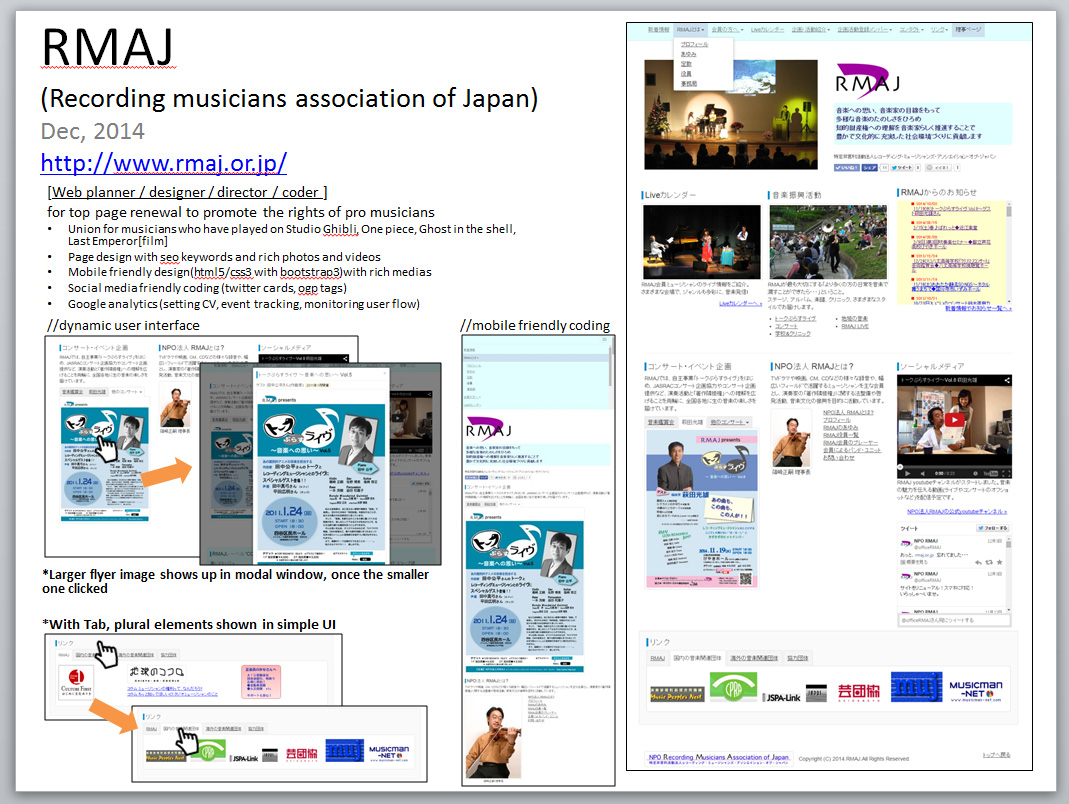Follow the 新着情報のお知らせ一覧へ link
The width and height of the screenshot is (1069, 804).
click(978, 308)
